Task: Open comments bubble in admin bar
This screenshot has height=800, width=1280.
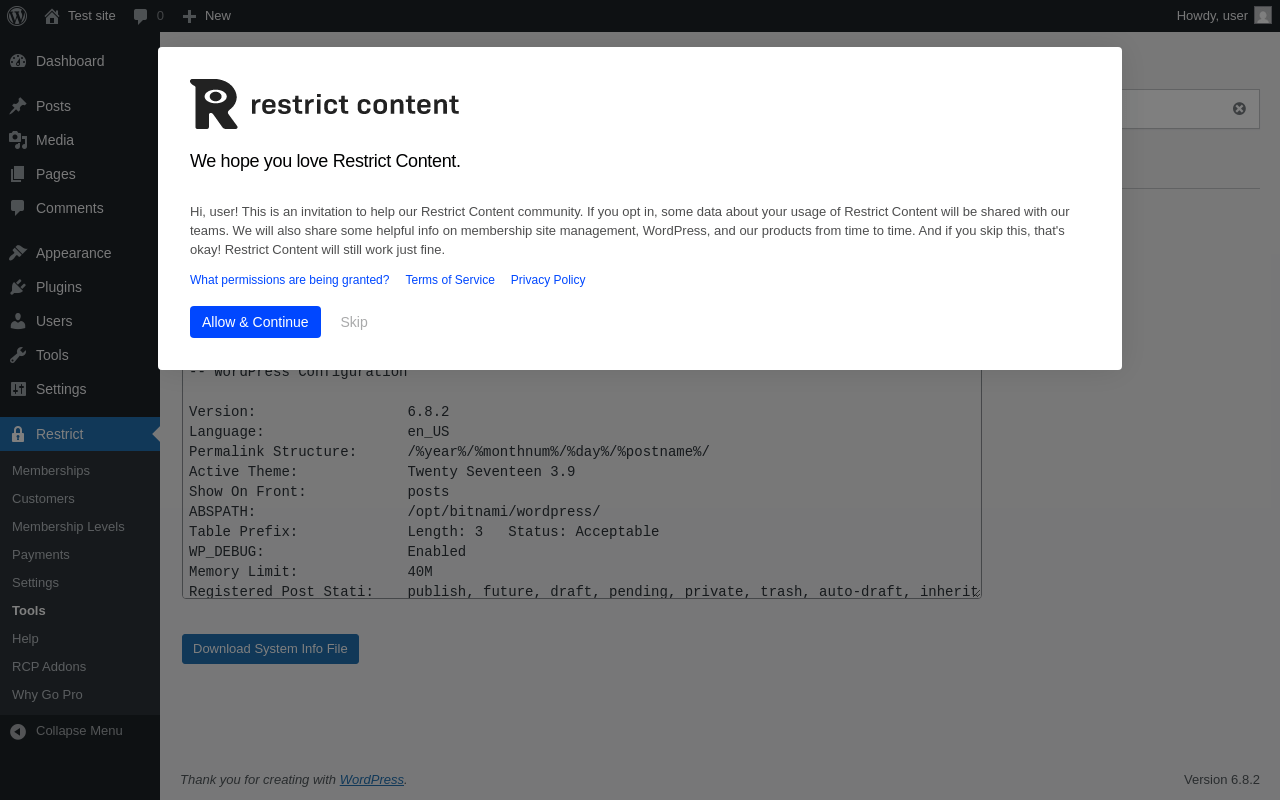Action: pyautogui.click(x=141, y=16)
